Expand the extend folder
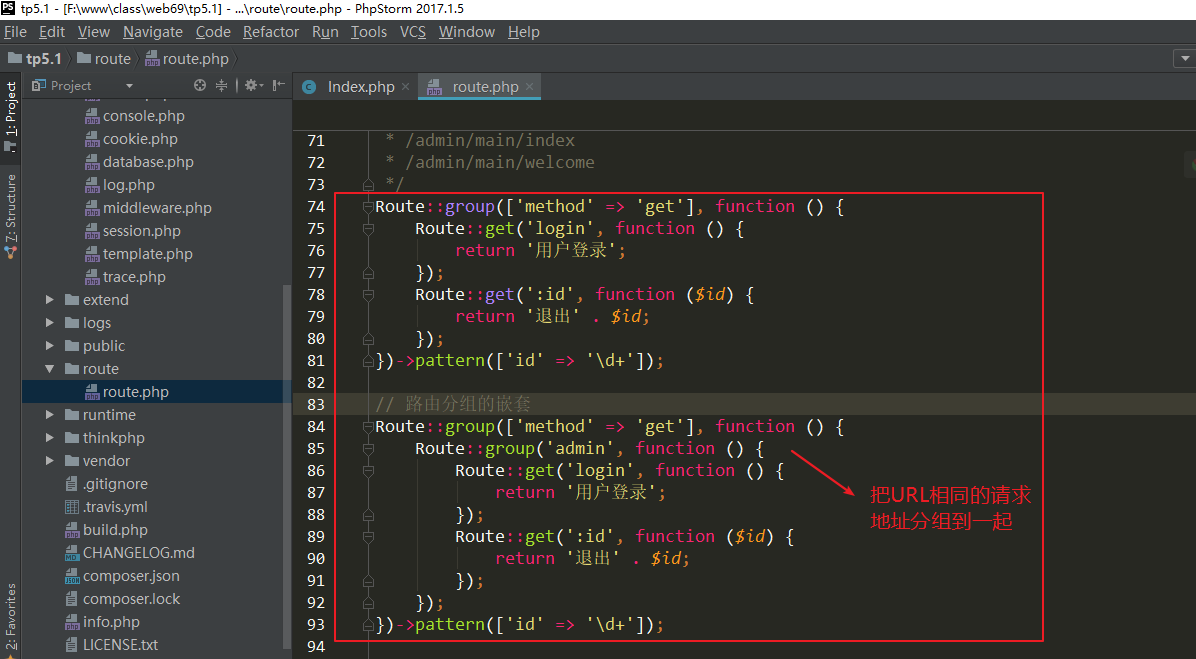The height and width of the screenshot is (659, 1196). (x=50, y=300)
